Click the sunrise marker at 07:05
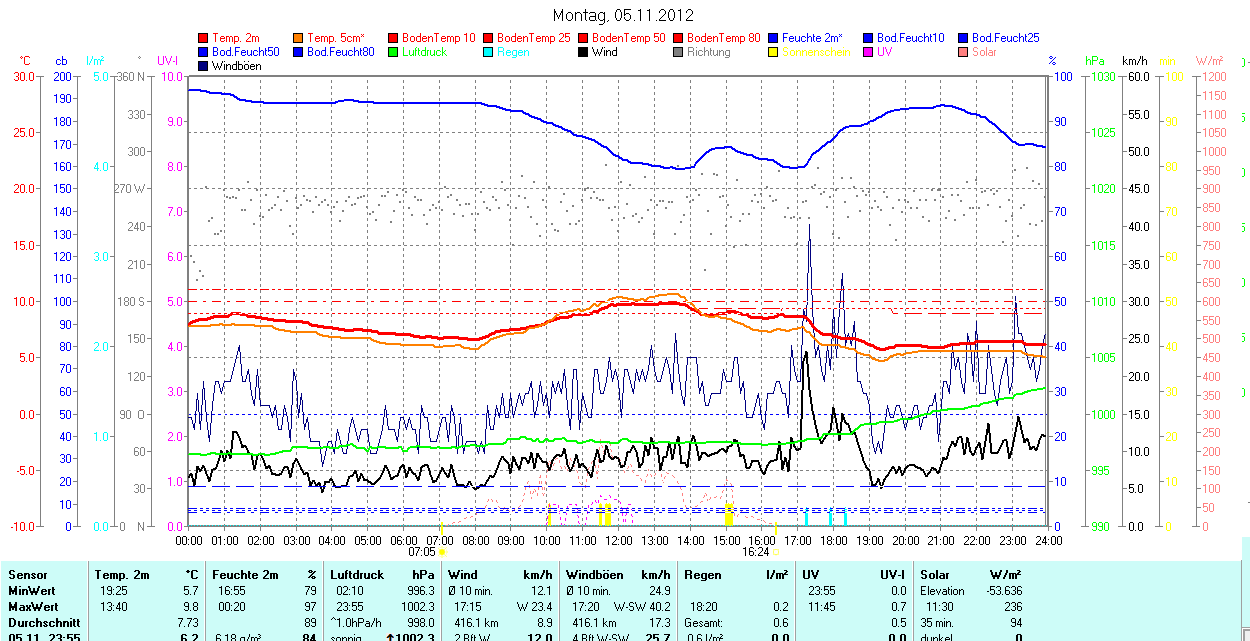Image resolution: width=1250 pixels, height=641 pixels. (x=442, y=551)
